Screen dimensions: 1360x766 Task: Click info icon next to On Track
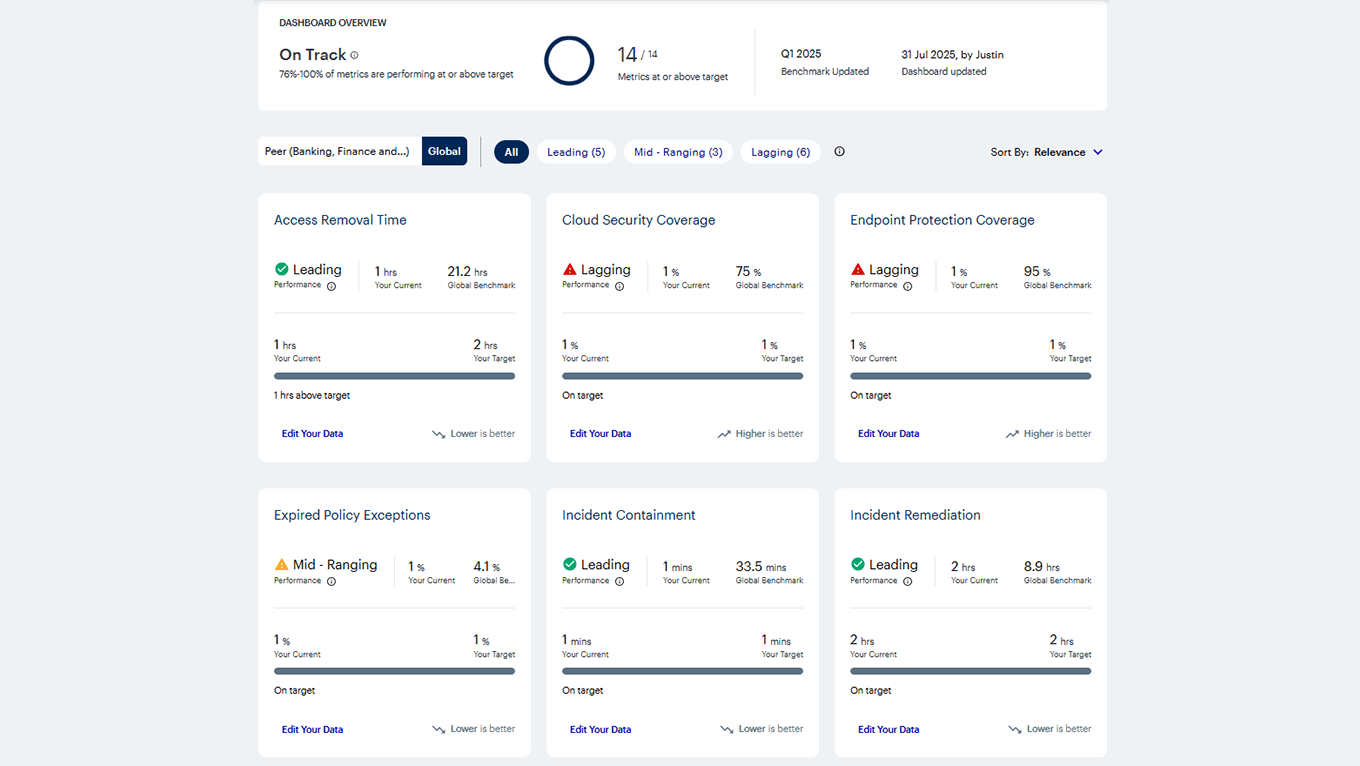click(354, 56)
